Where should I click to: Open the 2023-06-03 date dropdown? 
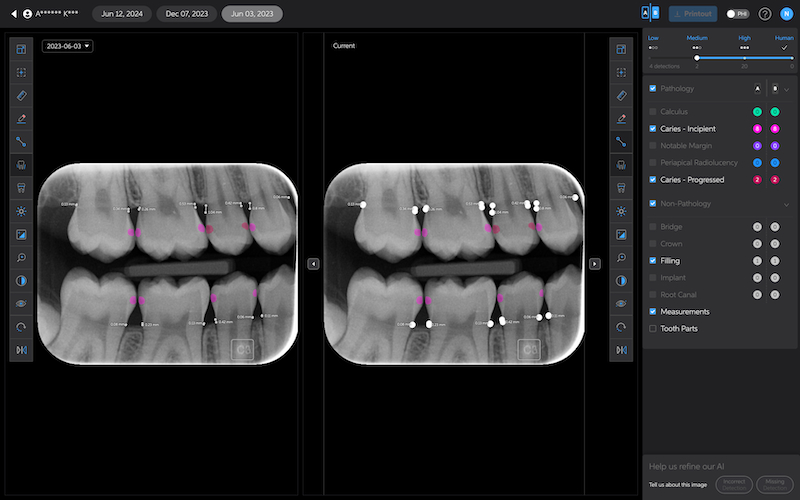[x=67, y=46]
